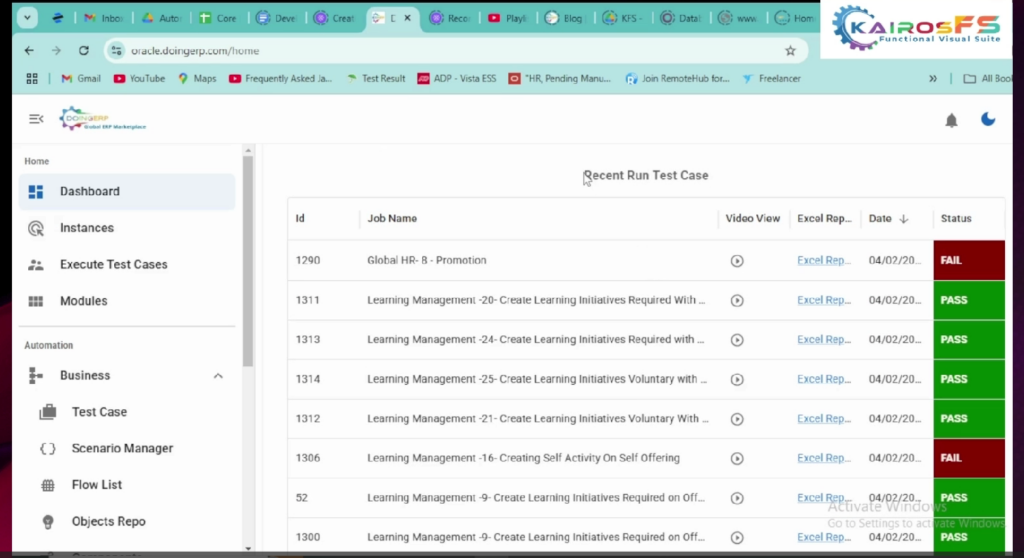Open Objects Repo in sidebar
The image size is (1024, 558).
[x=108, y=522]
